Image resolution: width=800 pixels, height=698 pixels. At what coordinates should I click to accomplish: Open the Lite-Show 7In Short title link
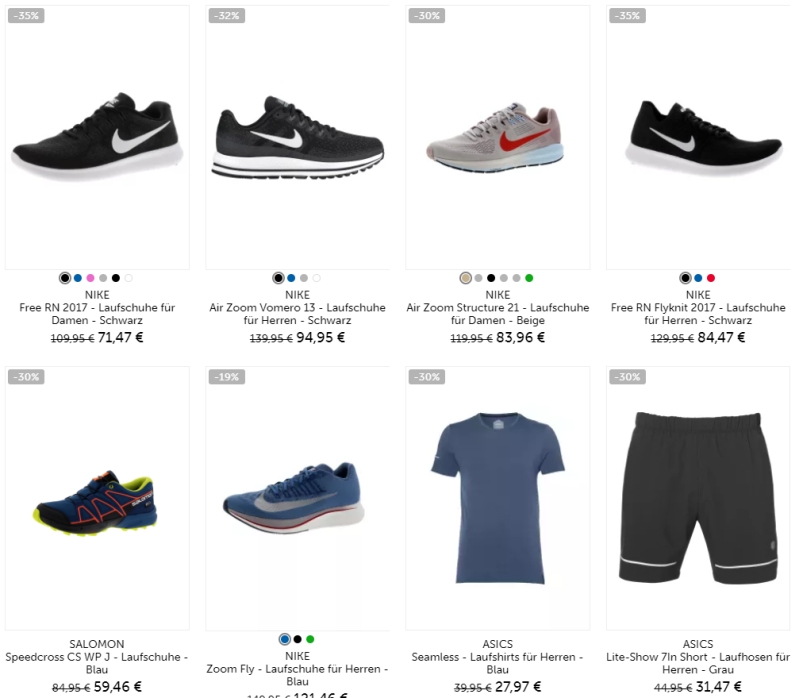click(698, 663)
